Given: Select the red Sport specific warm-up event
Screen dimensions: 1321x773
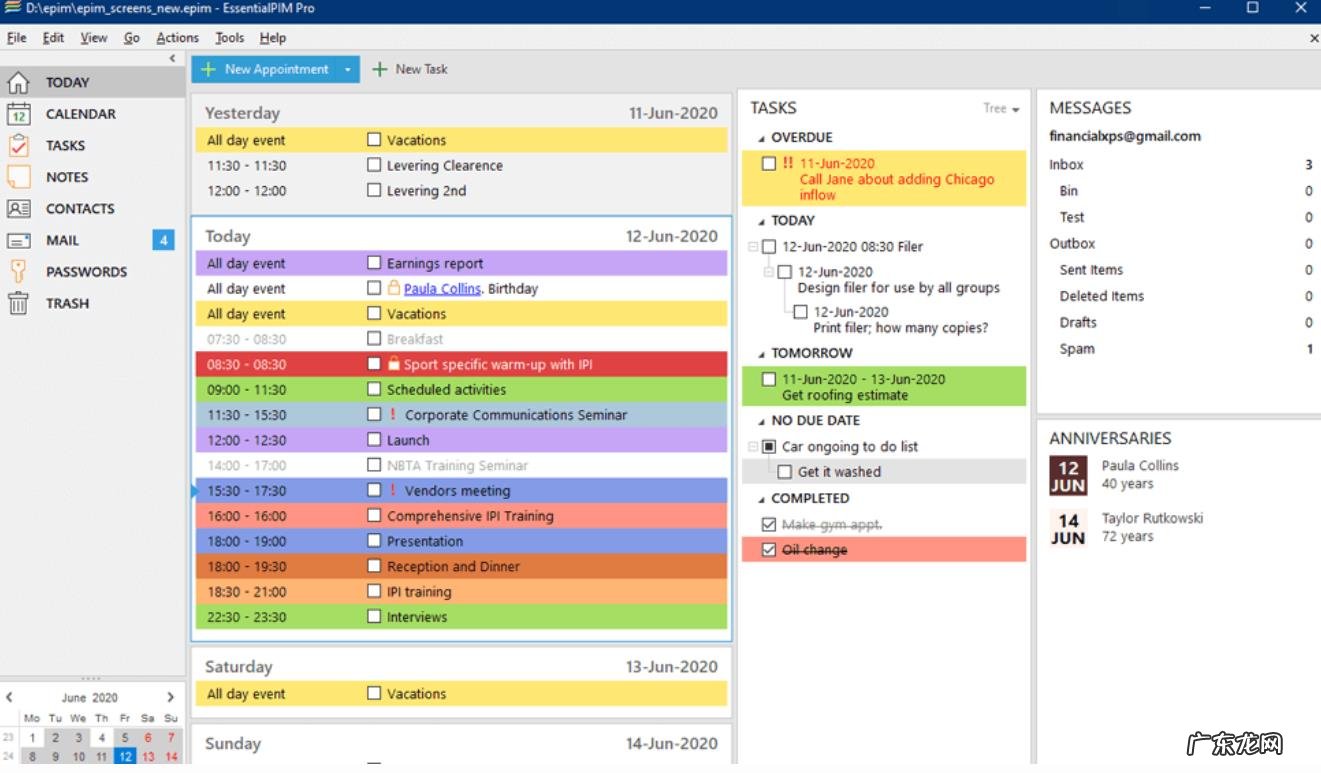Looking at the screenshot, I should coord(497,365).
